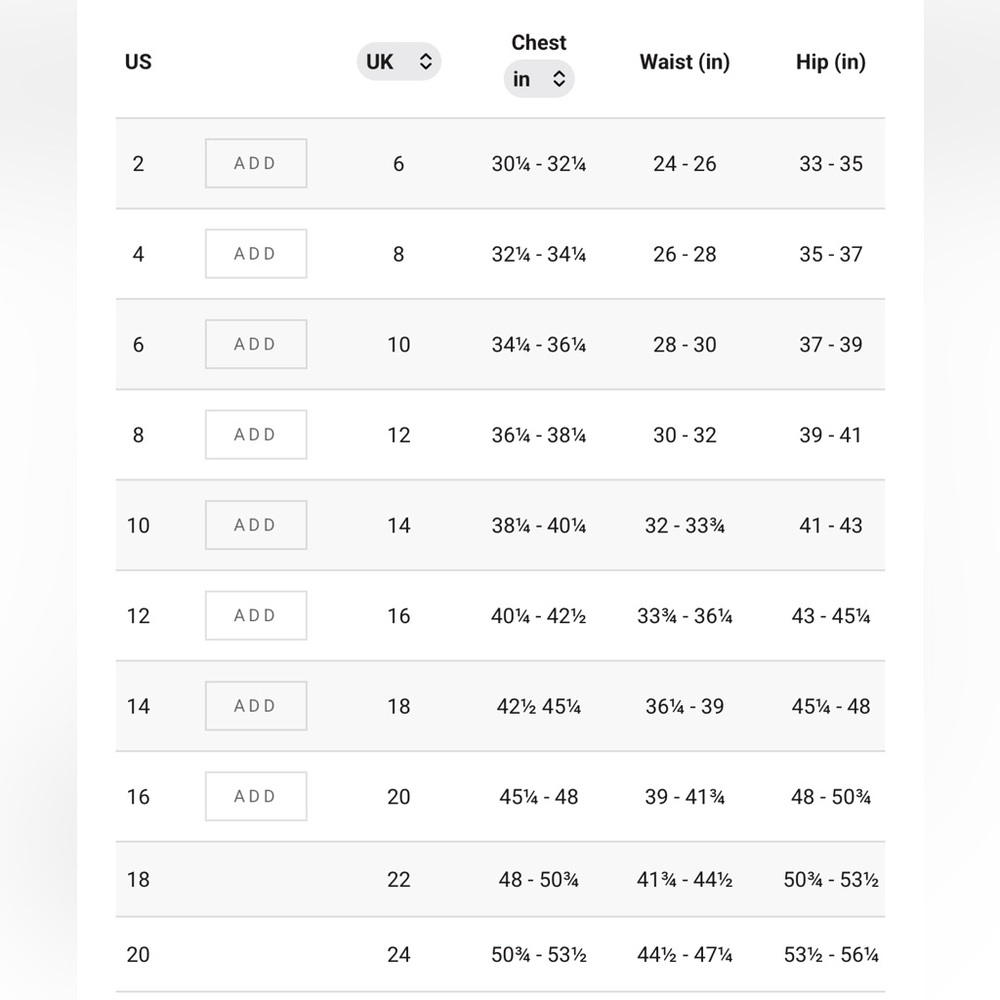The width and height of the screenshot is (1000, 1000).
Task: Open the Chest unit 'in' dropdown
Action: point(539,79)
